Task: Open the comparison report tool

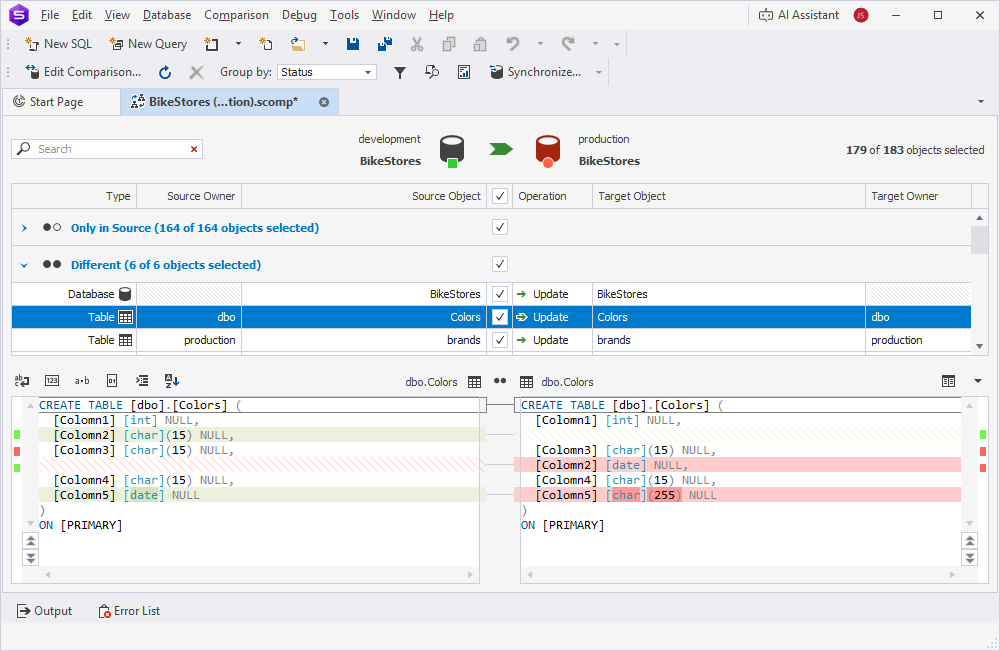Action: click(464, 71)
